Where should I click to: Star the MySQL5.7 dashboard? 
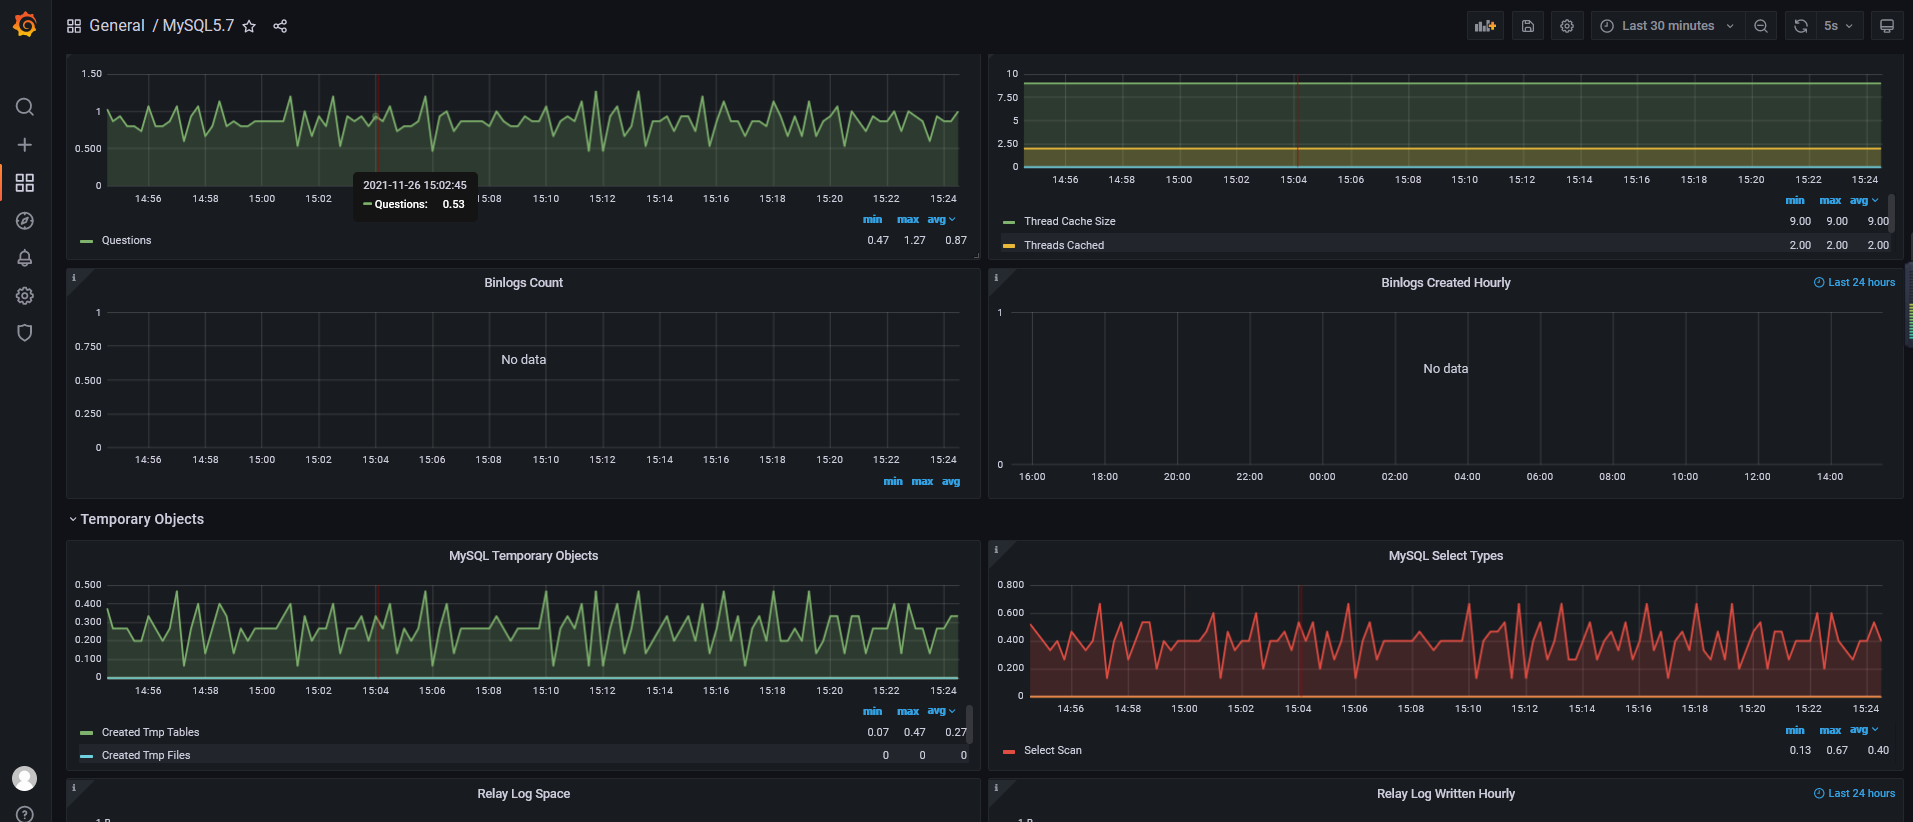[249, 26]
